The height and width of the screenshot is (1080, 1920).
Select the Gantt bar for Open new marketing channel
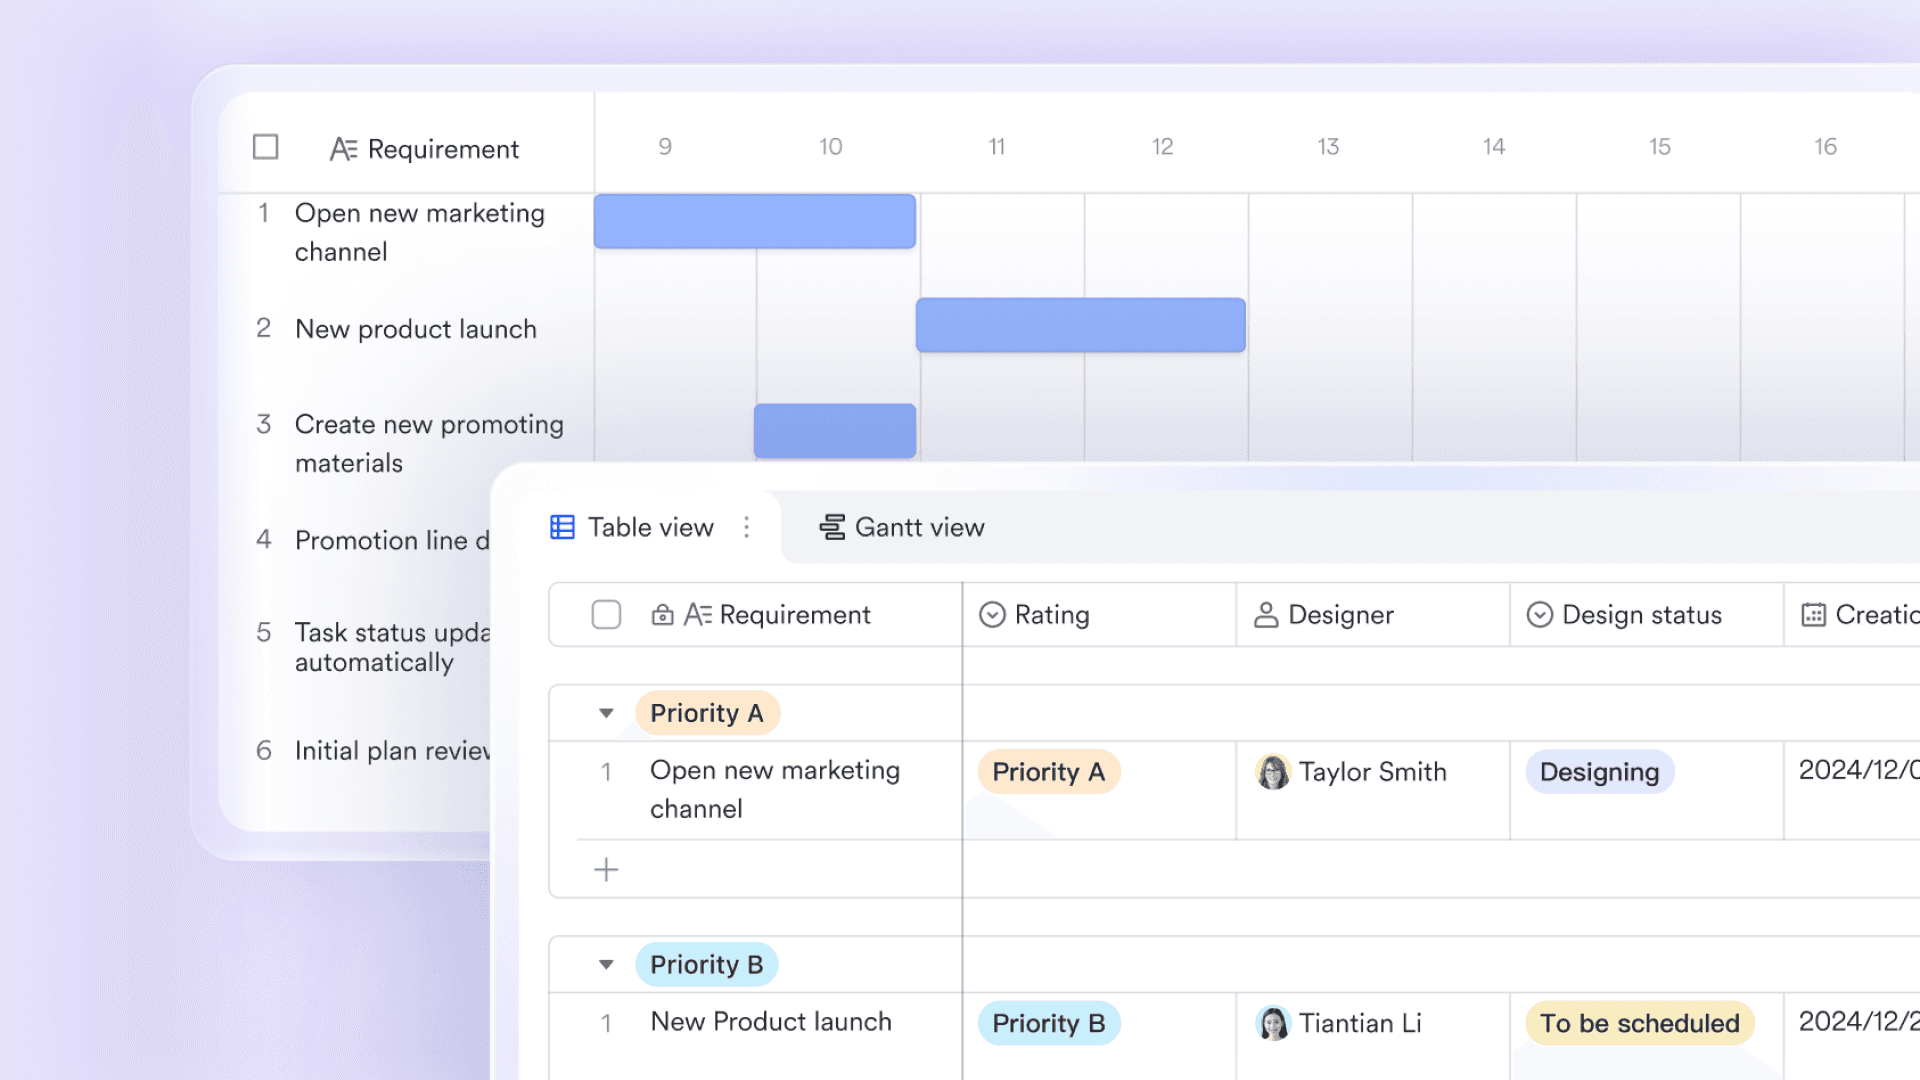pyautogui.click(x=755, y=221)
